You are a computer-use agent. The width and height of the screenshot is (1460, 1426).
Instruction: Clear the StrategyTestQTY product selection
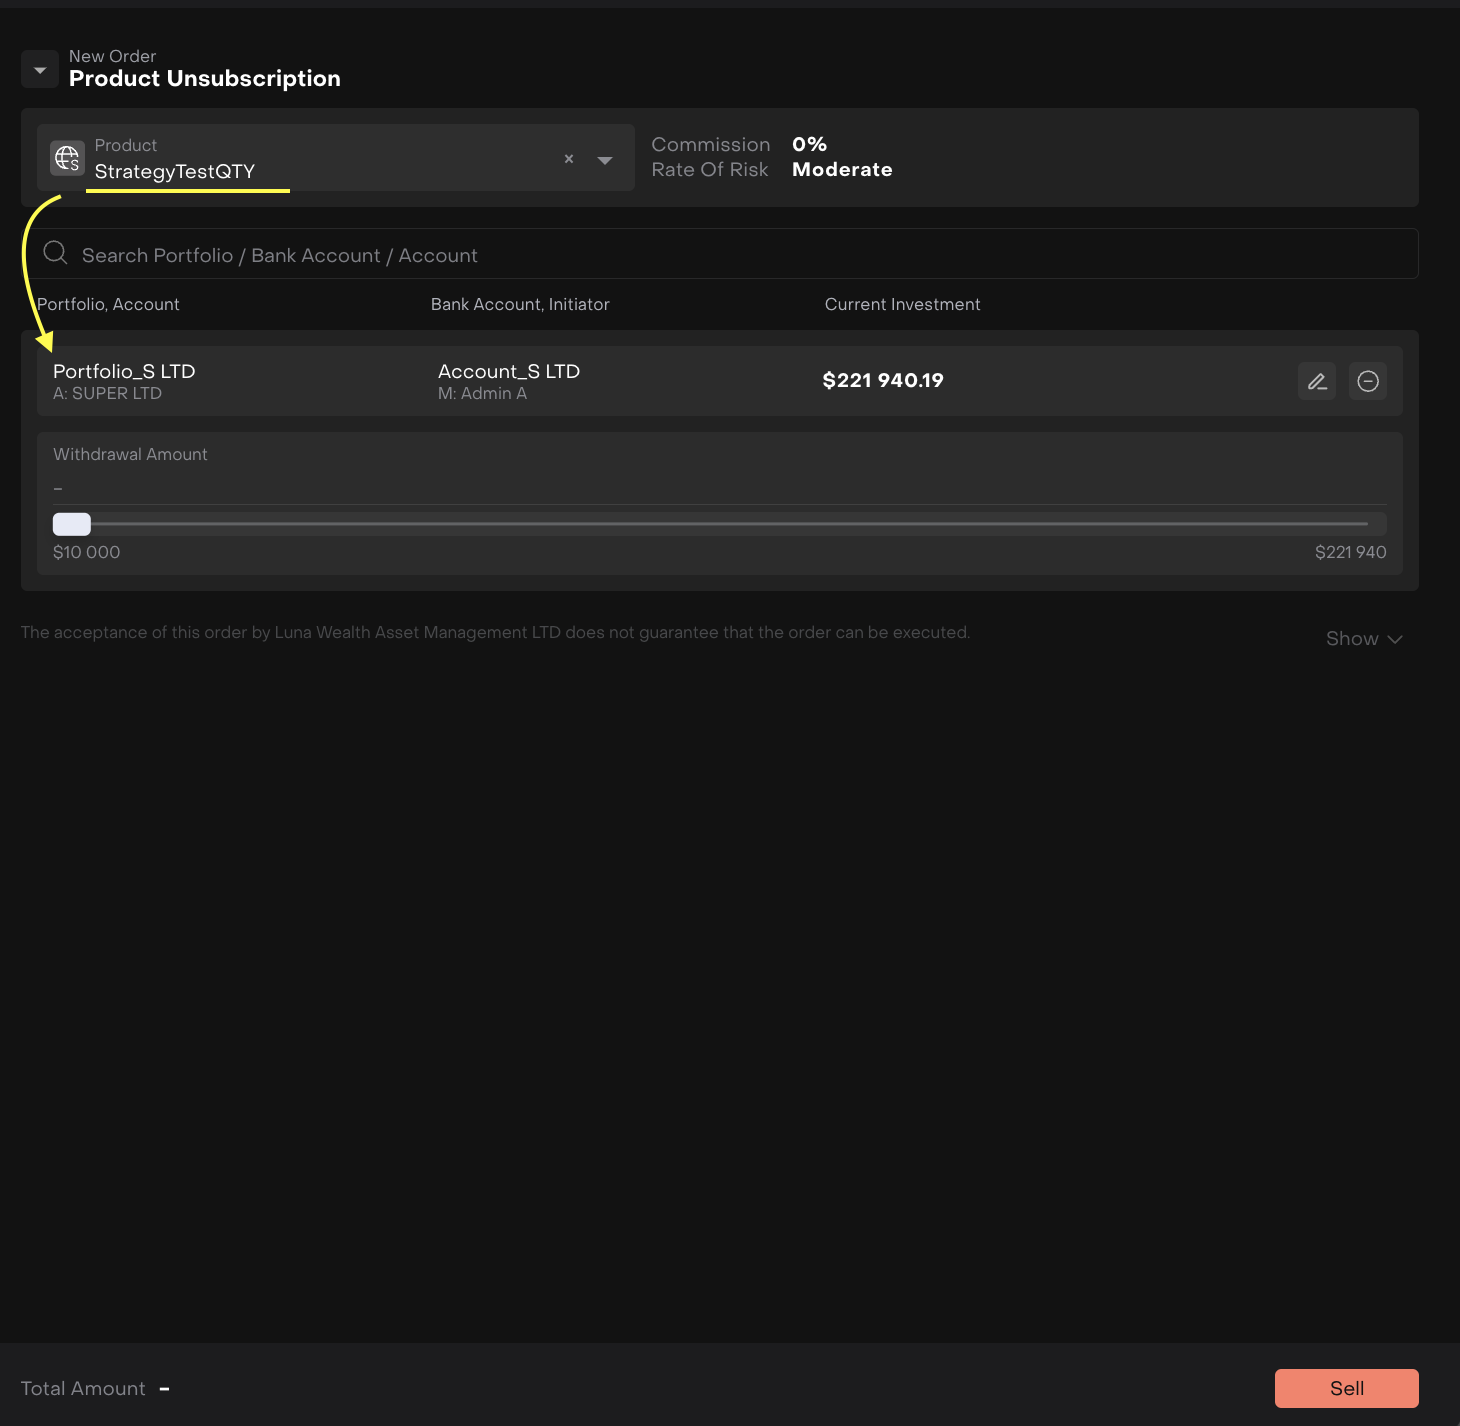pos(569,159)
